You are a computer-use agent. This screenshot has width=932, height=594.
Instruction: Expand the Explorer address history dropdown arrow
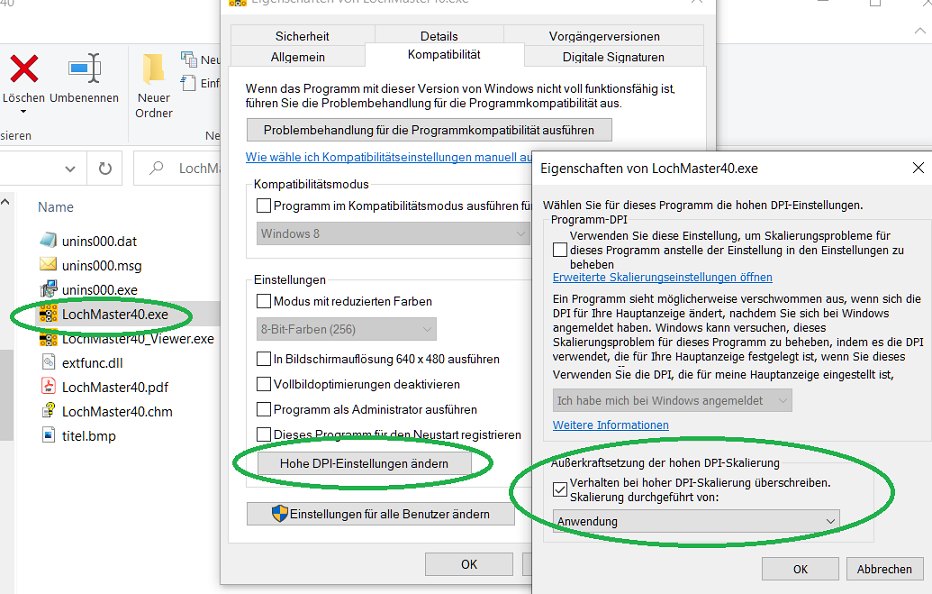tap(70, 169)
